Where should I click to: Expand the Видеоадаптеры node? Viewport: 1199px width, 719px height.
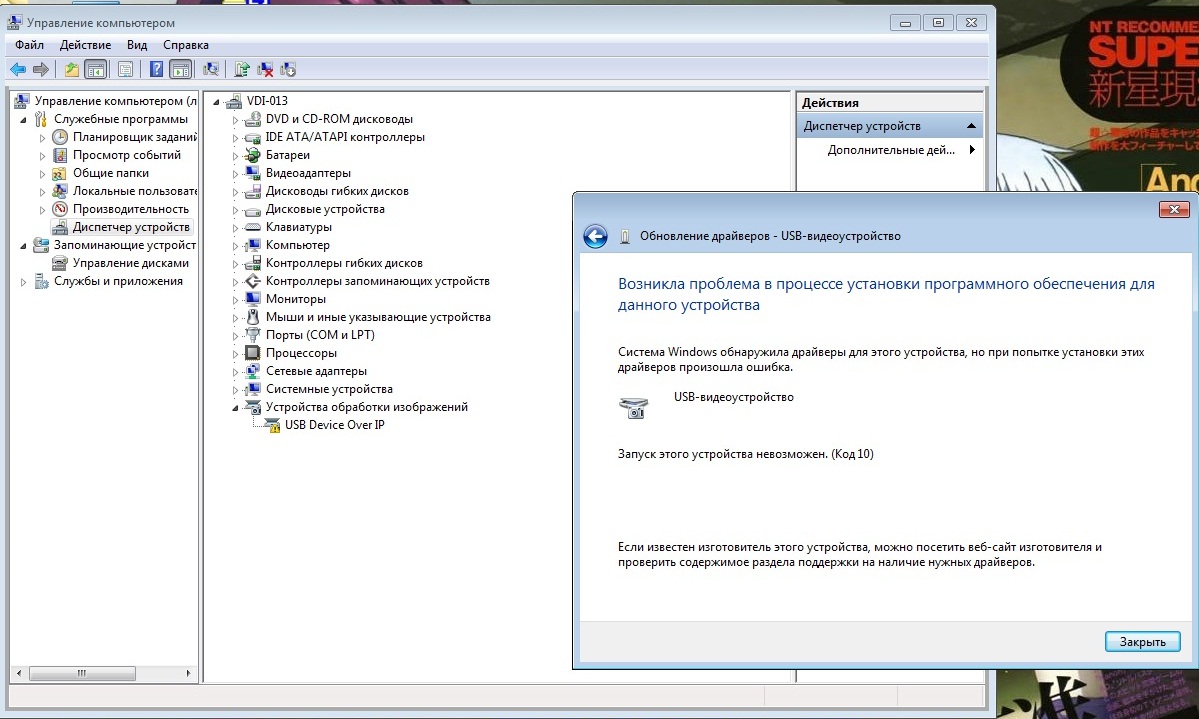(237, 173)
